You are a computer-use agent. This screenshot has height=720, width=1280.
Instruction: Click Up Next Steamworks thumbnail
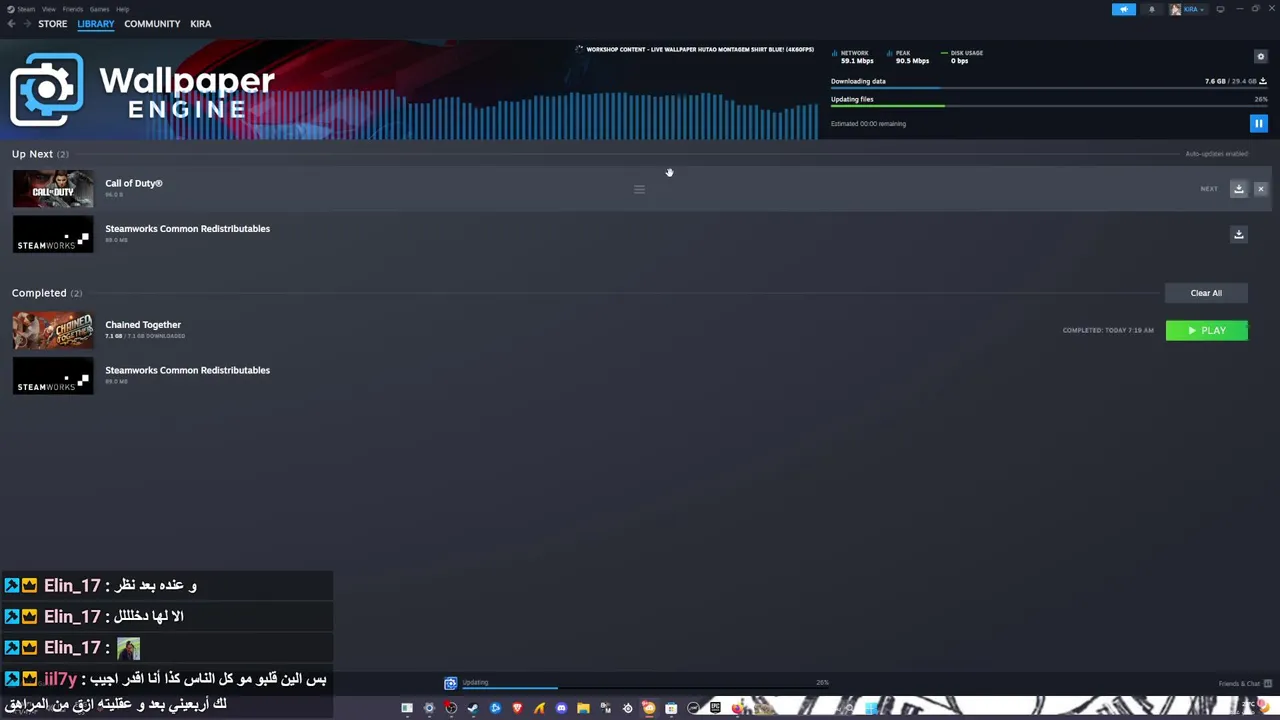[x=53, y=234]
